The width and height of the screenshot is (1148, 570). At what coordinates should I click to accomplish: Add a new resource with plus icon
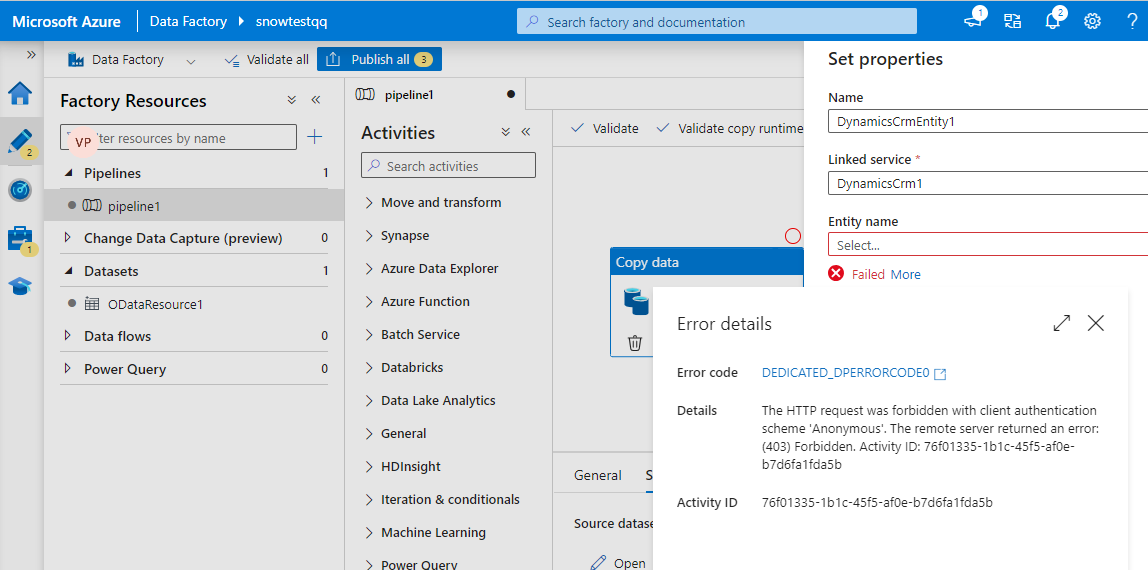click(314, 137)
